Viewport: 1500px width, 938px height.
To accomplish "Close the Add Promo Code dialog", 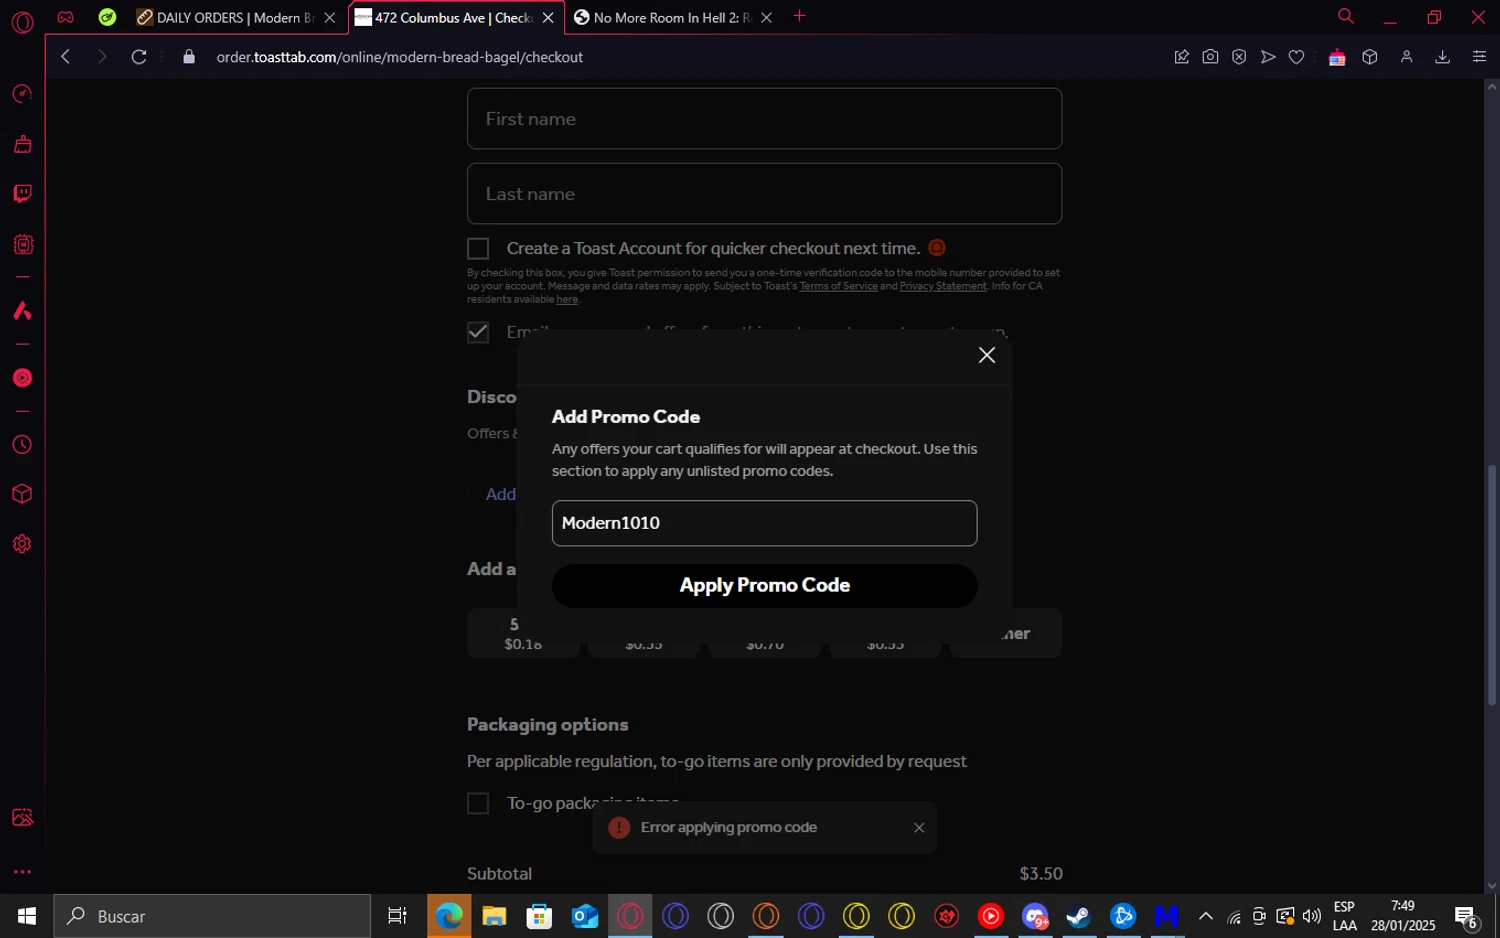I will (987, 355).
